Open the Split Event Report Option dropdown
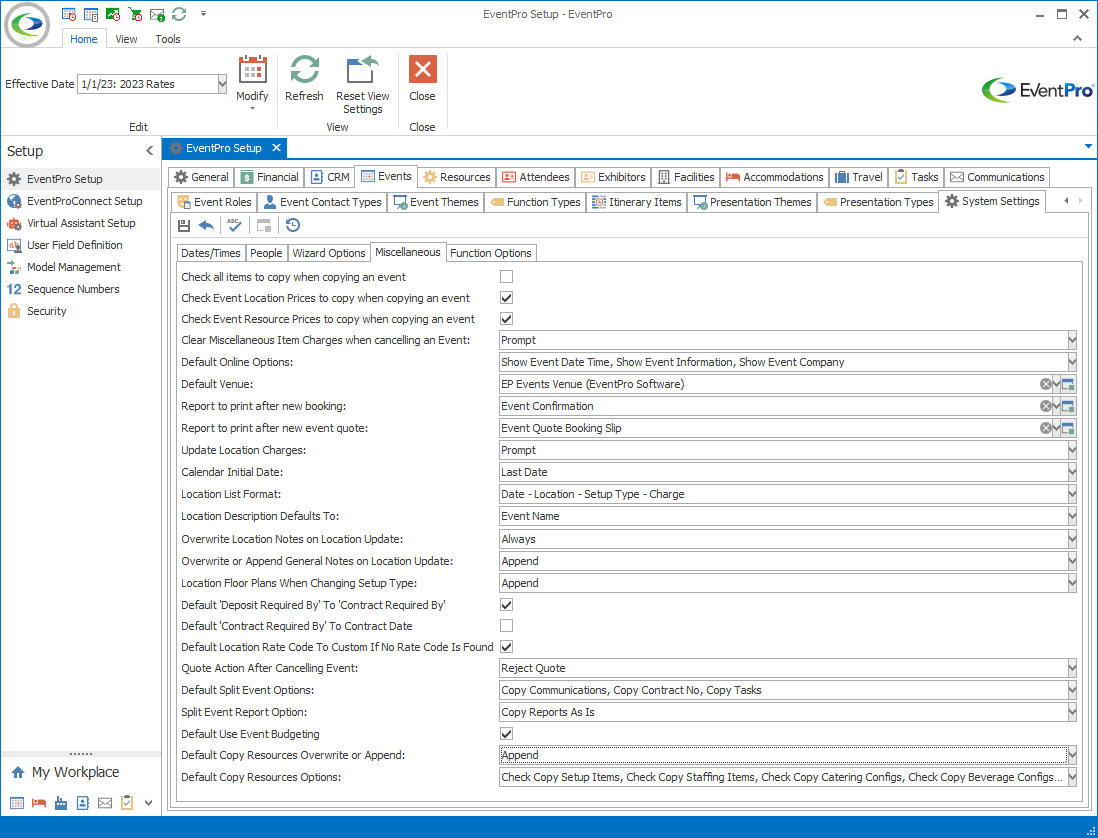 click(1072, 712)
